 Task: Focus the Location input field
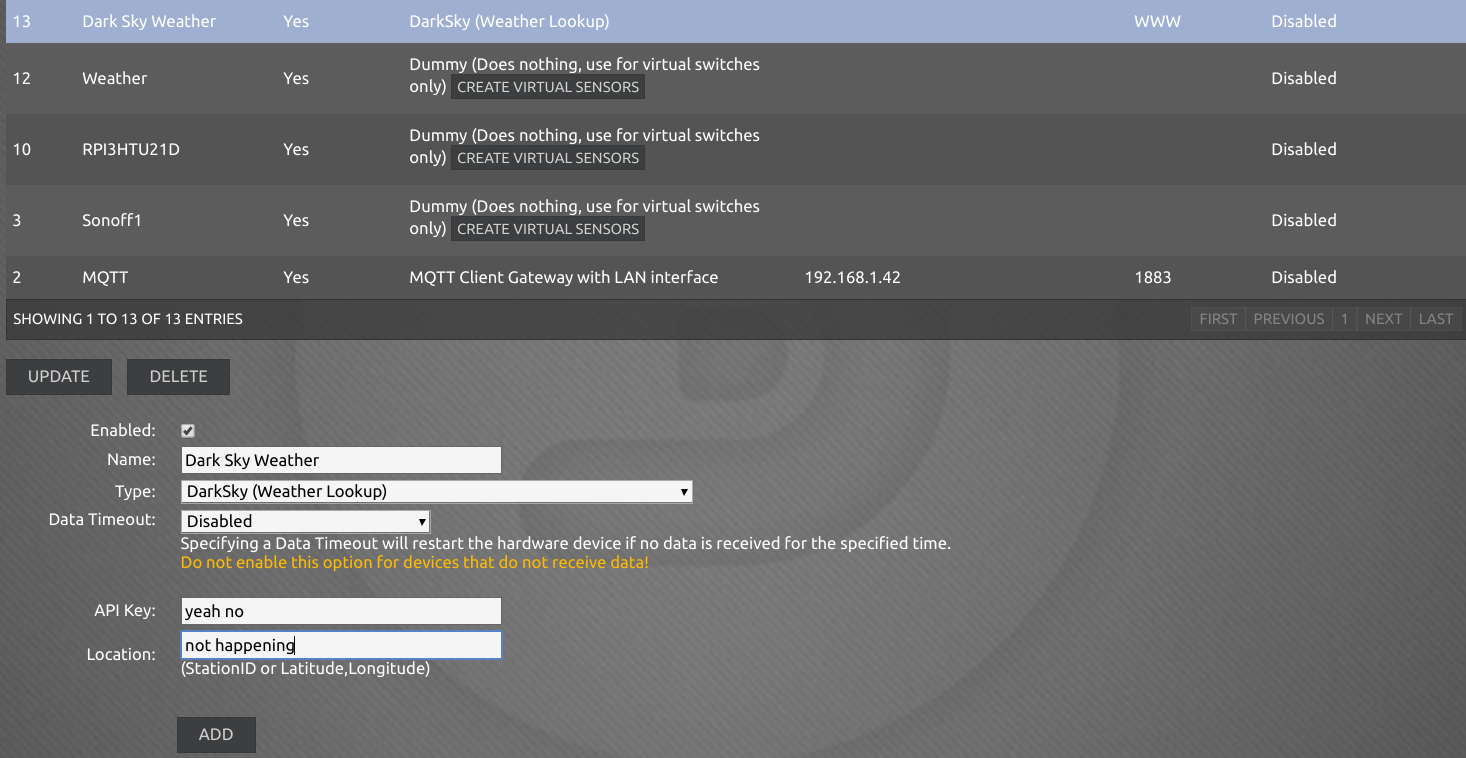coord(341,645)
